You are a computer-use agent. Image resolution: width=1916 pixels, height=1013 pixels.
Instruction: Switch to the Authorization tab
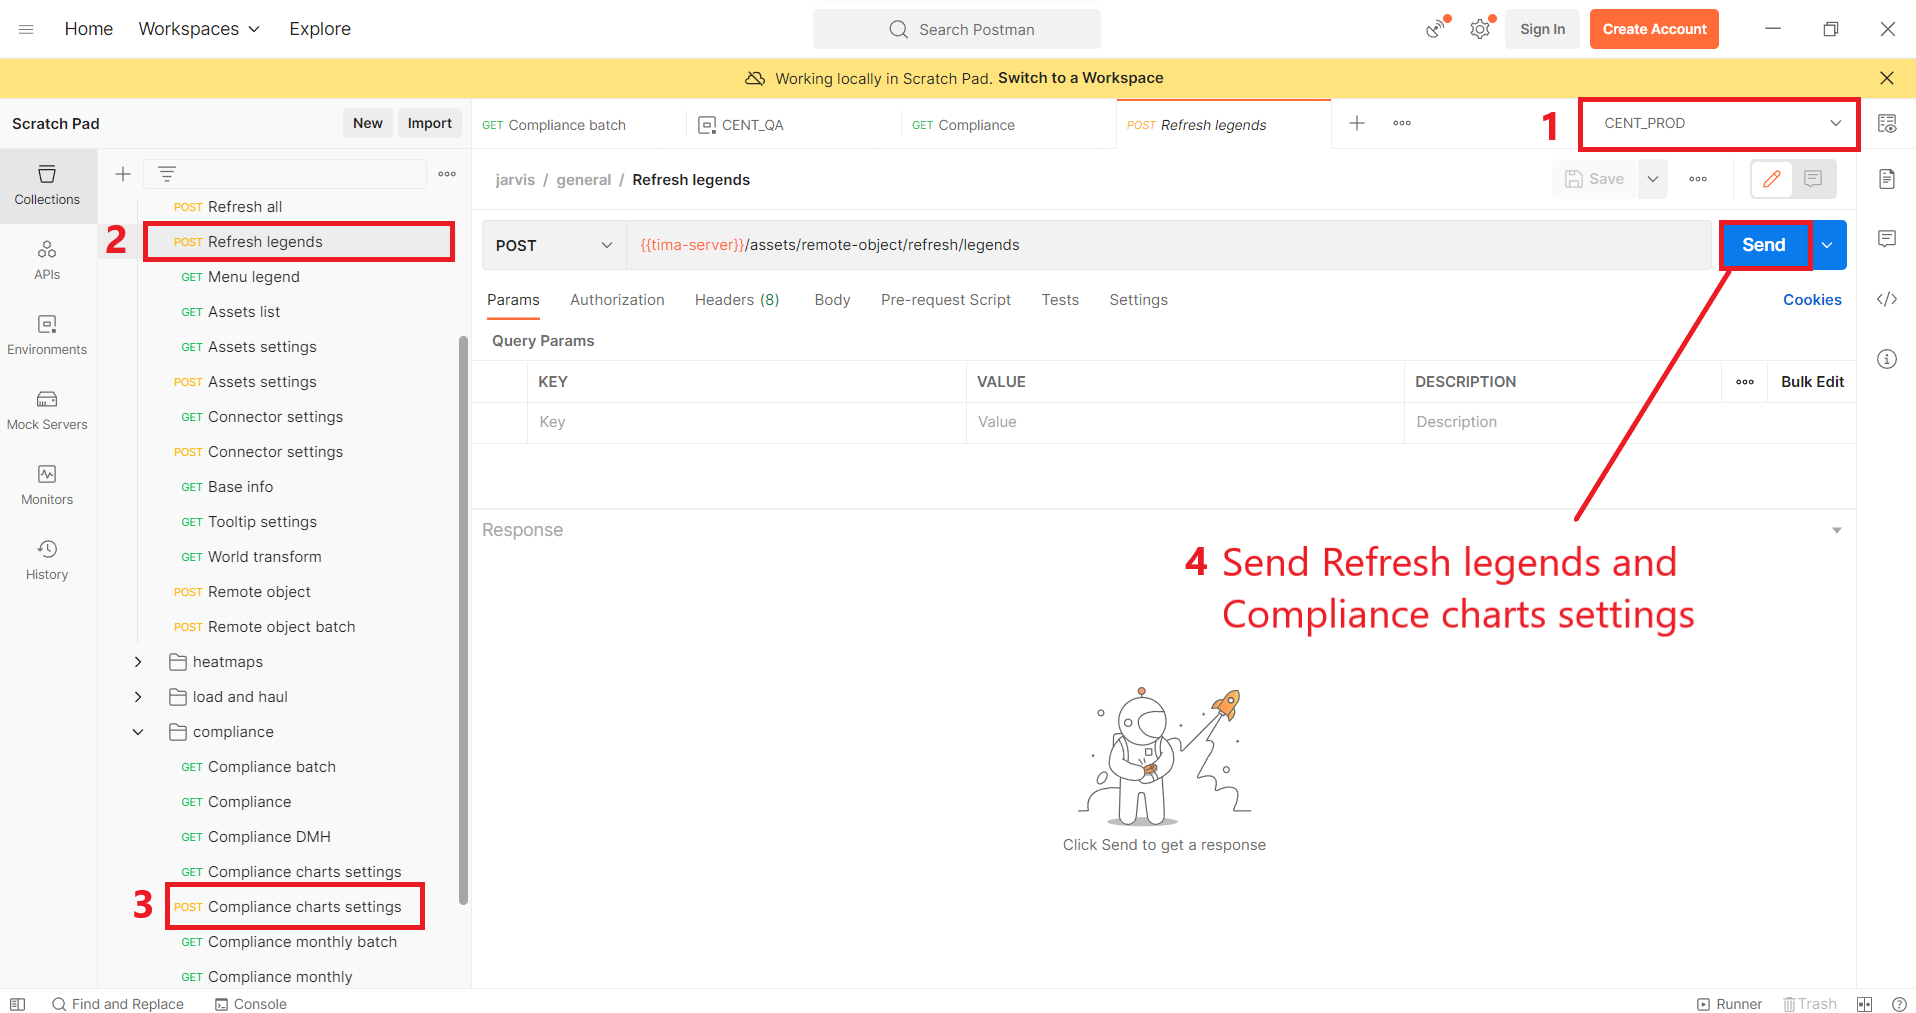click(x=617, y=300)
